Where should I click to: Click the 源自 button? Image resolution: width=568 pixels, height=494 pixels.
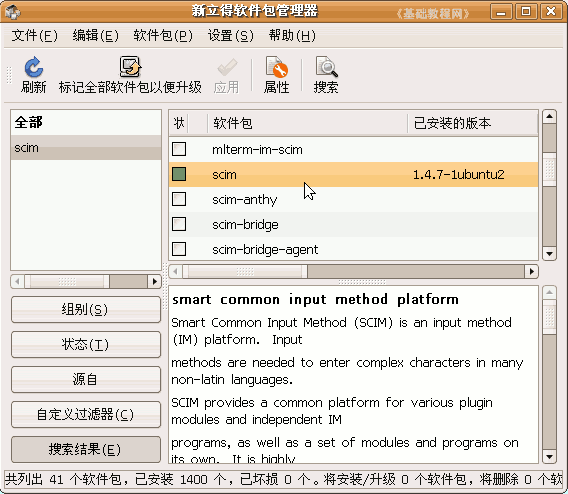point(85,379)
